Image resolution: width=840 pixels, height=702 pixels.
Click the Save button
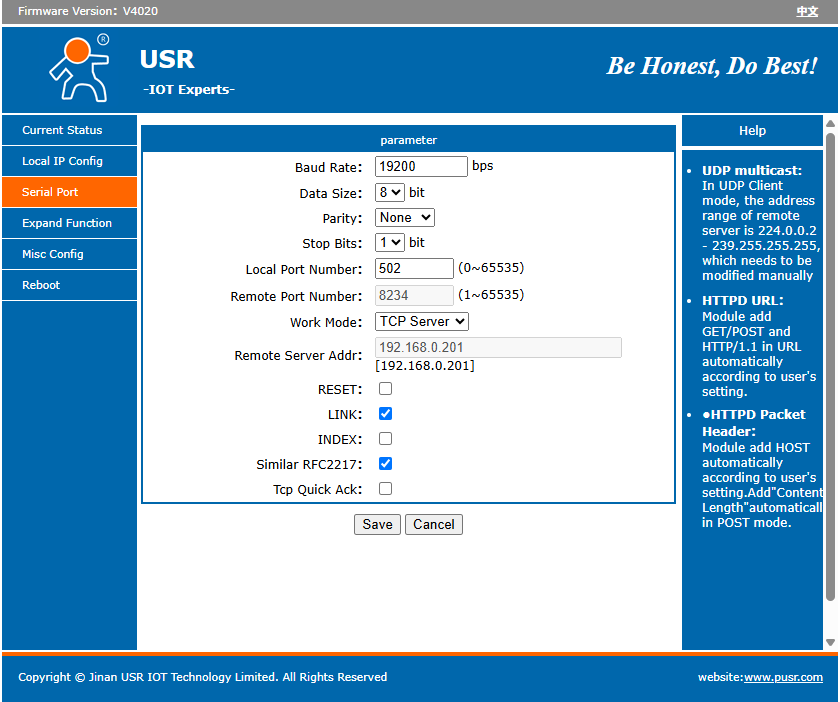coord(377,525)
